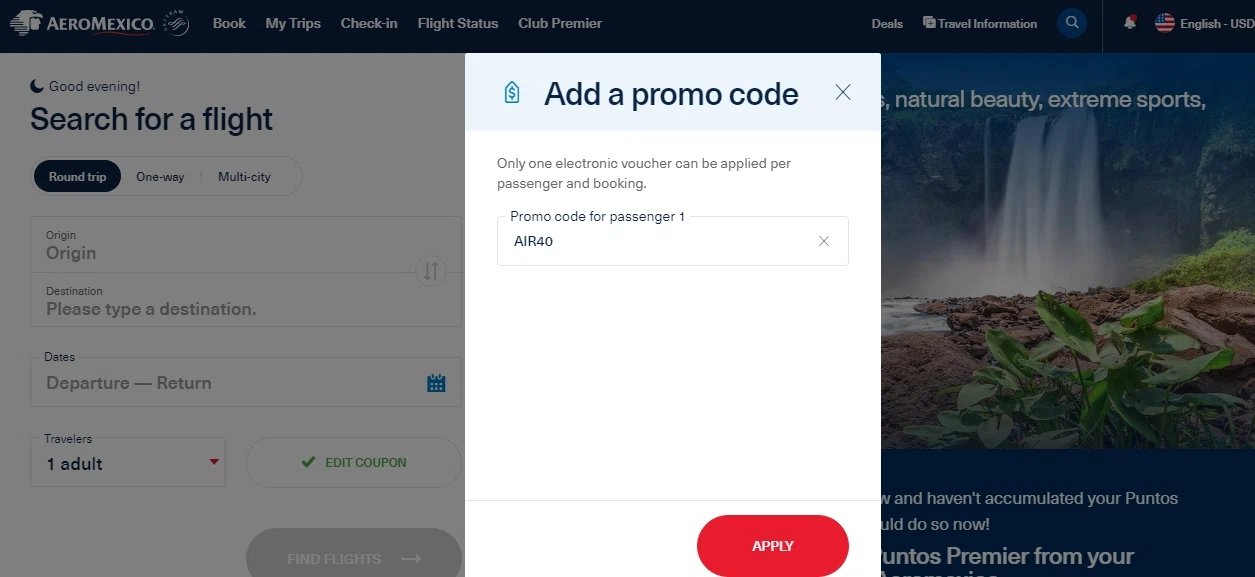Close the promo code dialog
The image size is (1255, 577).
click(843, 92)
